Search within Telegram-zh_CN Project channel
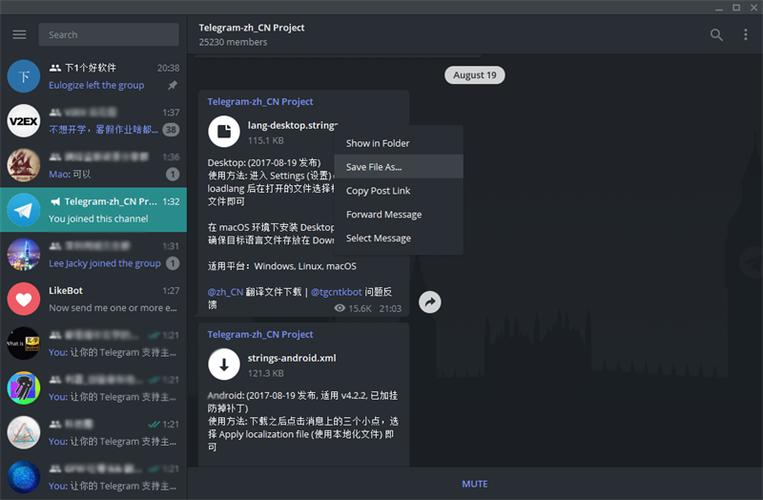The height and width of the screenshot is (500, 763). [716, 35]
